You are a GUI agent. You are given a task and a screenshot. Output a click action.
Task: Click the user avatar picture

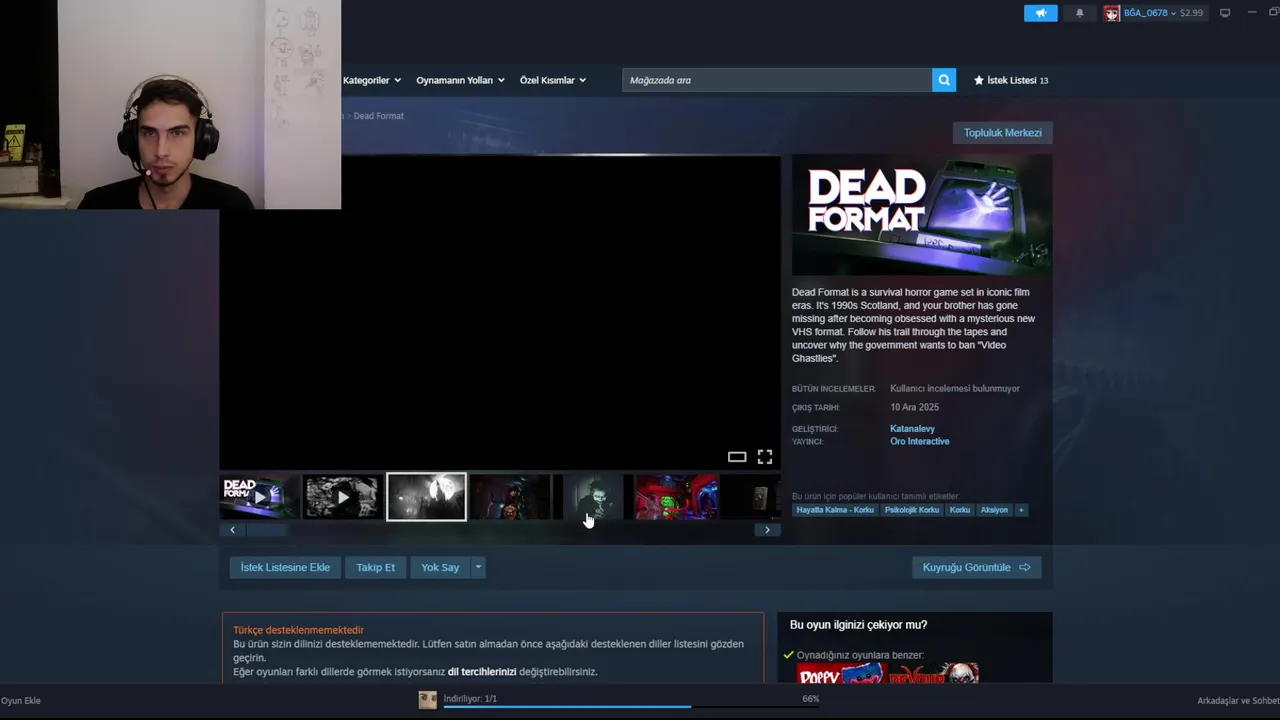[x=1111, y=13]
